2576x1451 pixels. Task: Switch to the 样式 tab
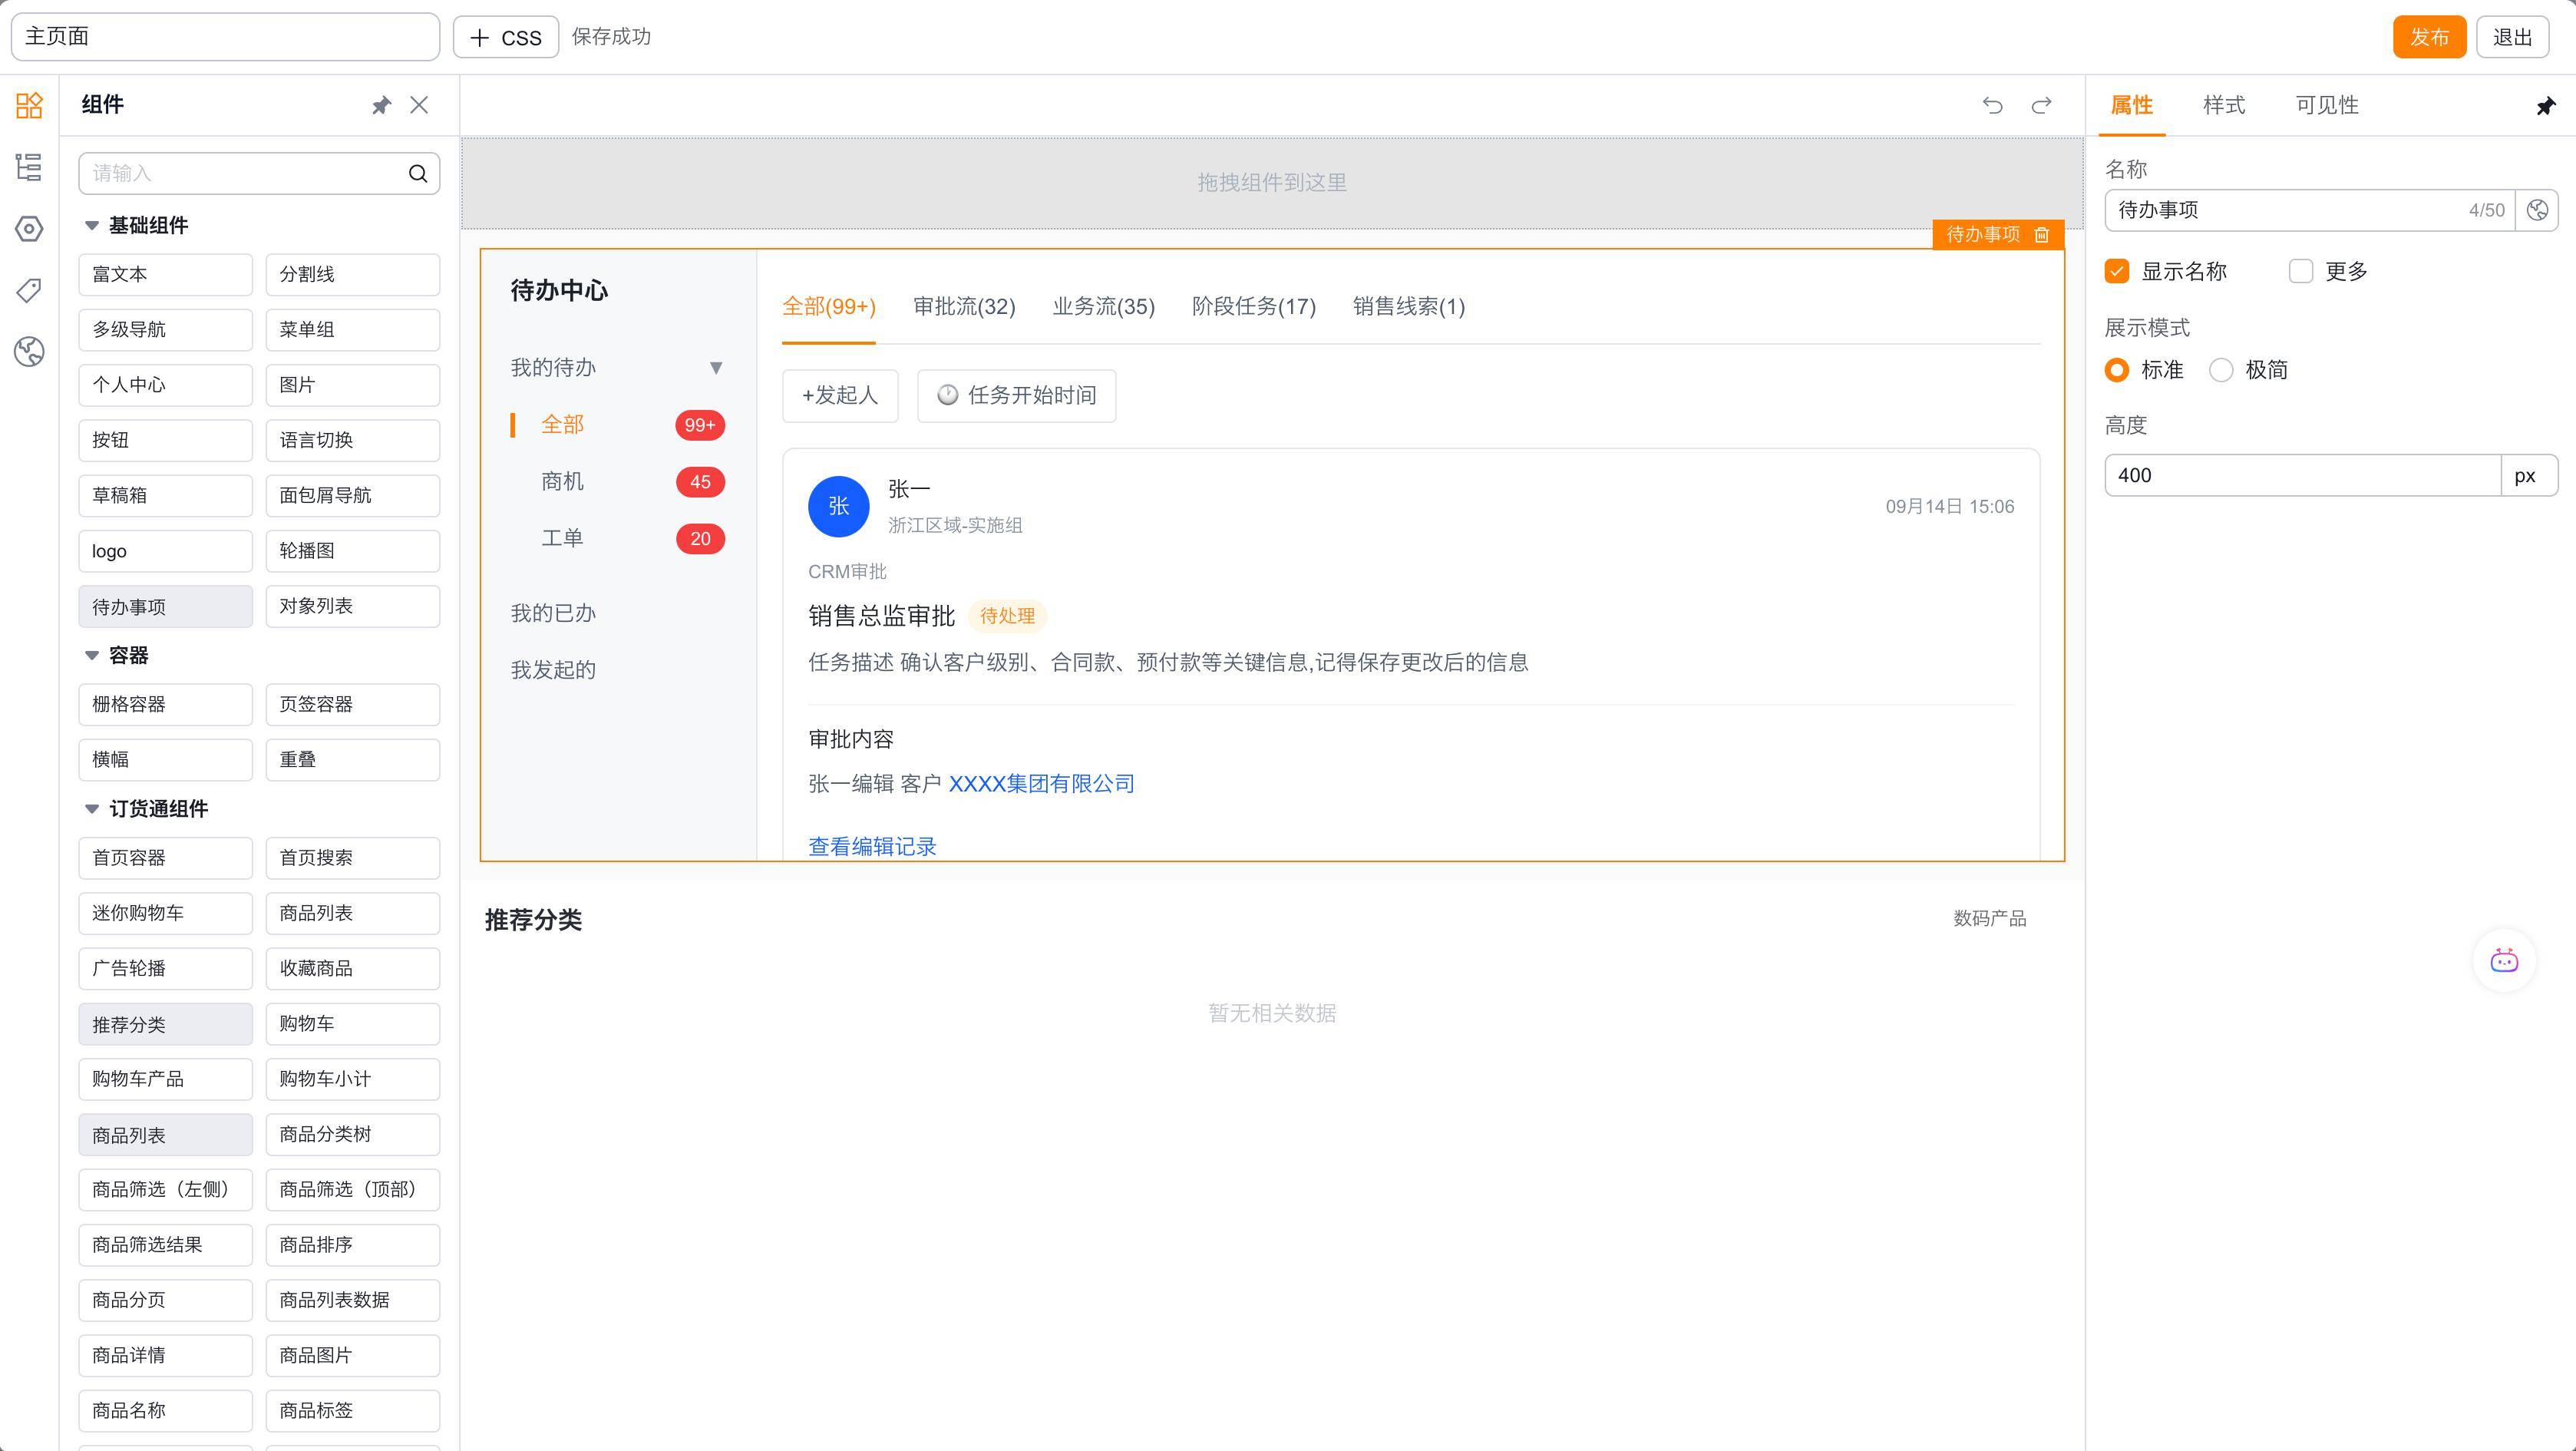coord(2223,105)
